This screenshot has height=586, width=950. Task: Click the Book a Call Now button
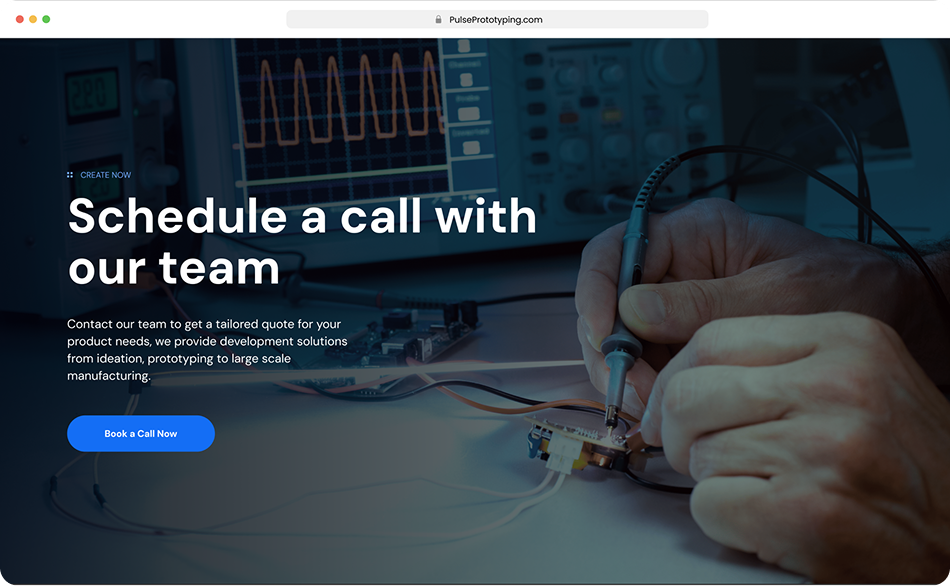(141, 433)
